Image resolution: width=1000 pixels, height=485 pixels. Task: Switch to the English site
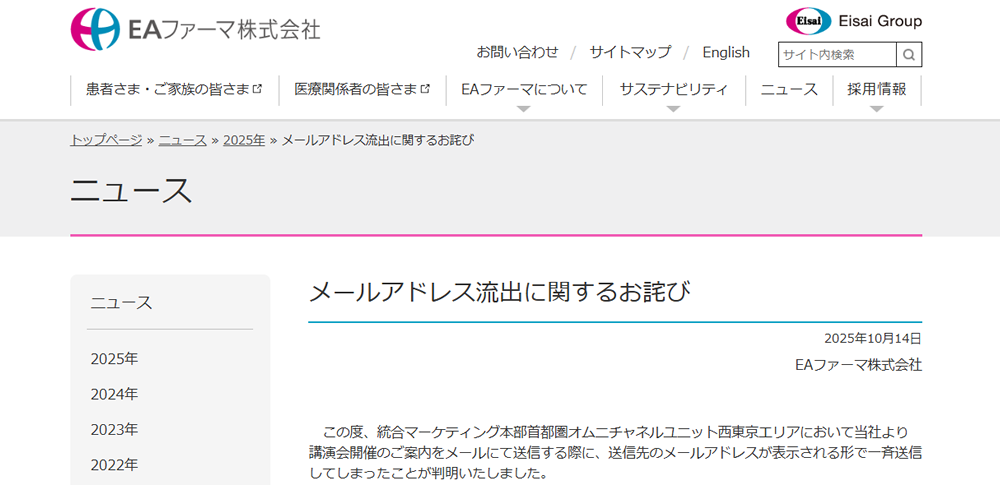(x=725, y=52)
